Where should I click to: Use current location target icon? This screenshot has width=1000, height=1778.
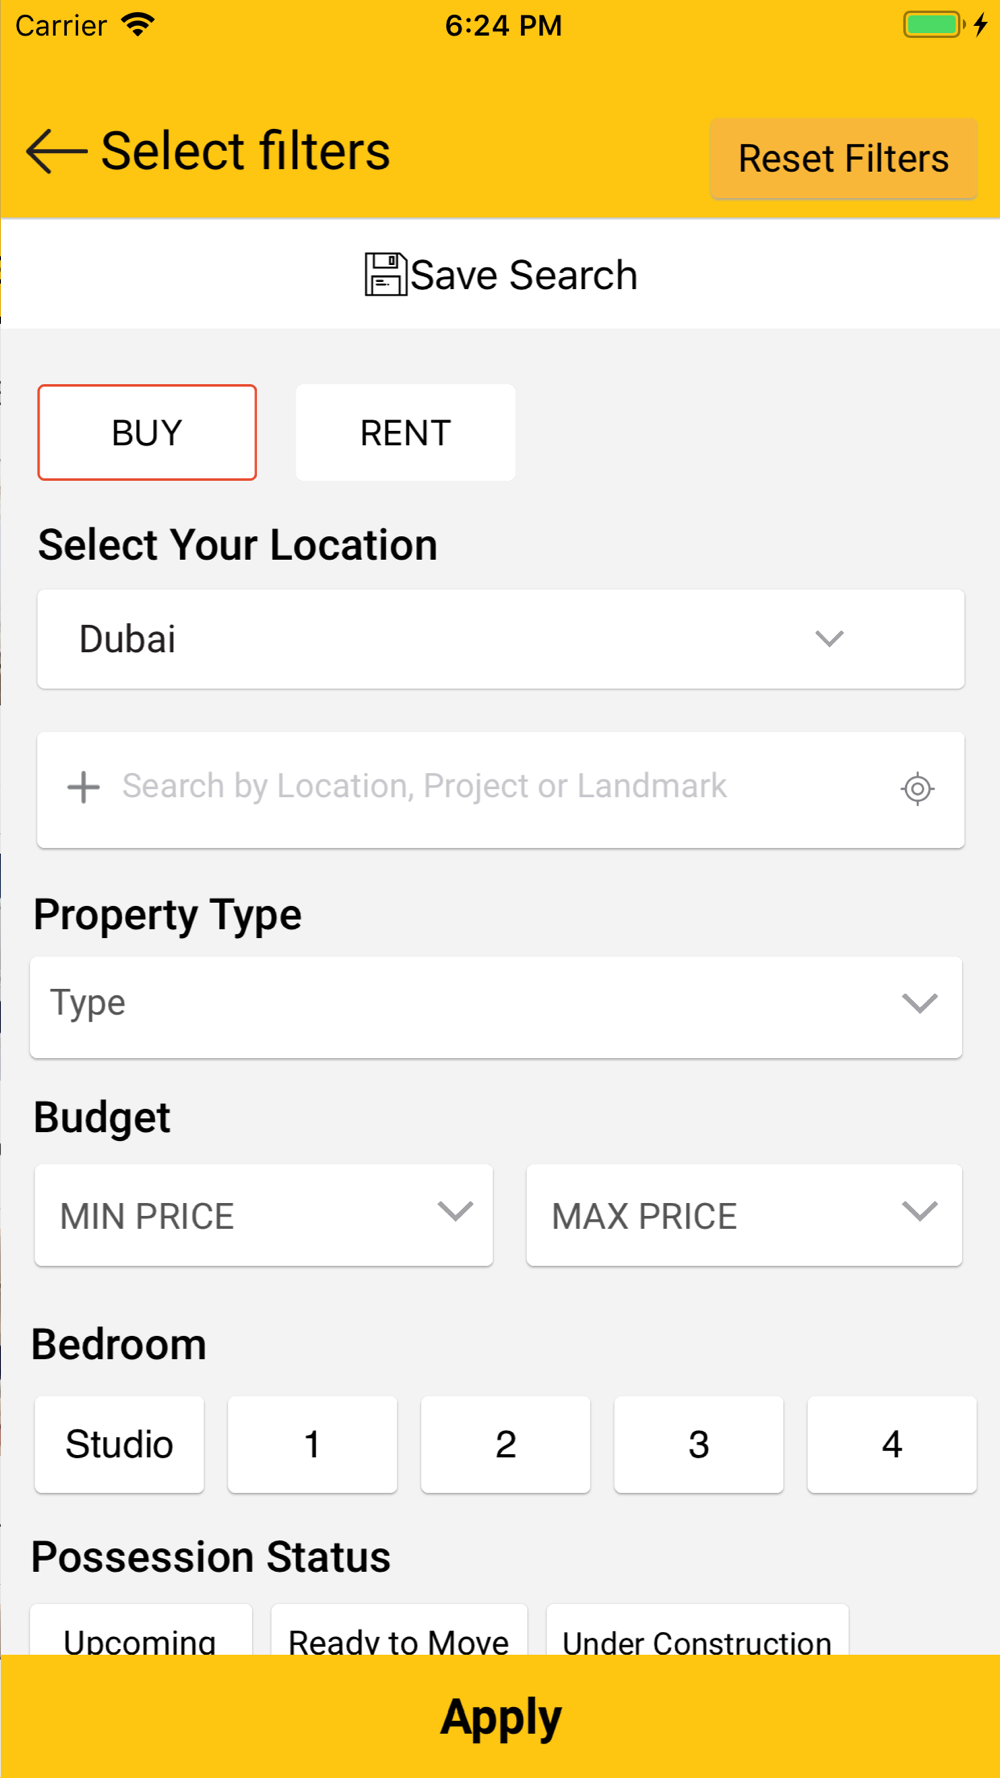point(917,789)
